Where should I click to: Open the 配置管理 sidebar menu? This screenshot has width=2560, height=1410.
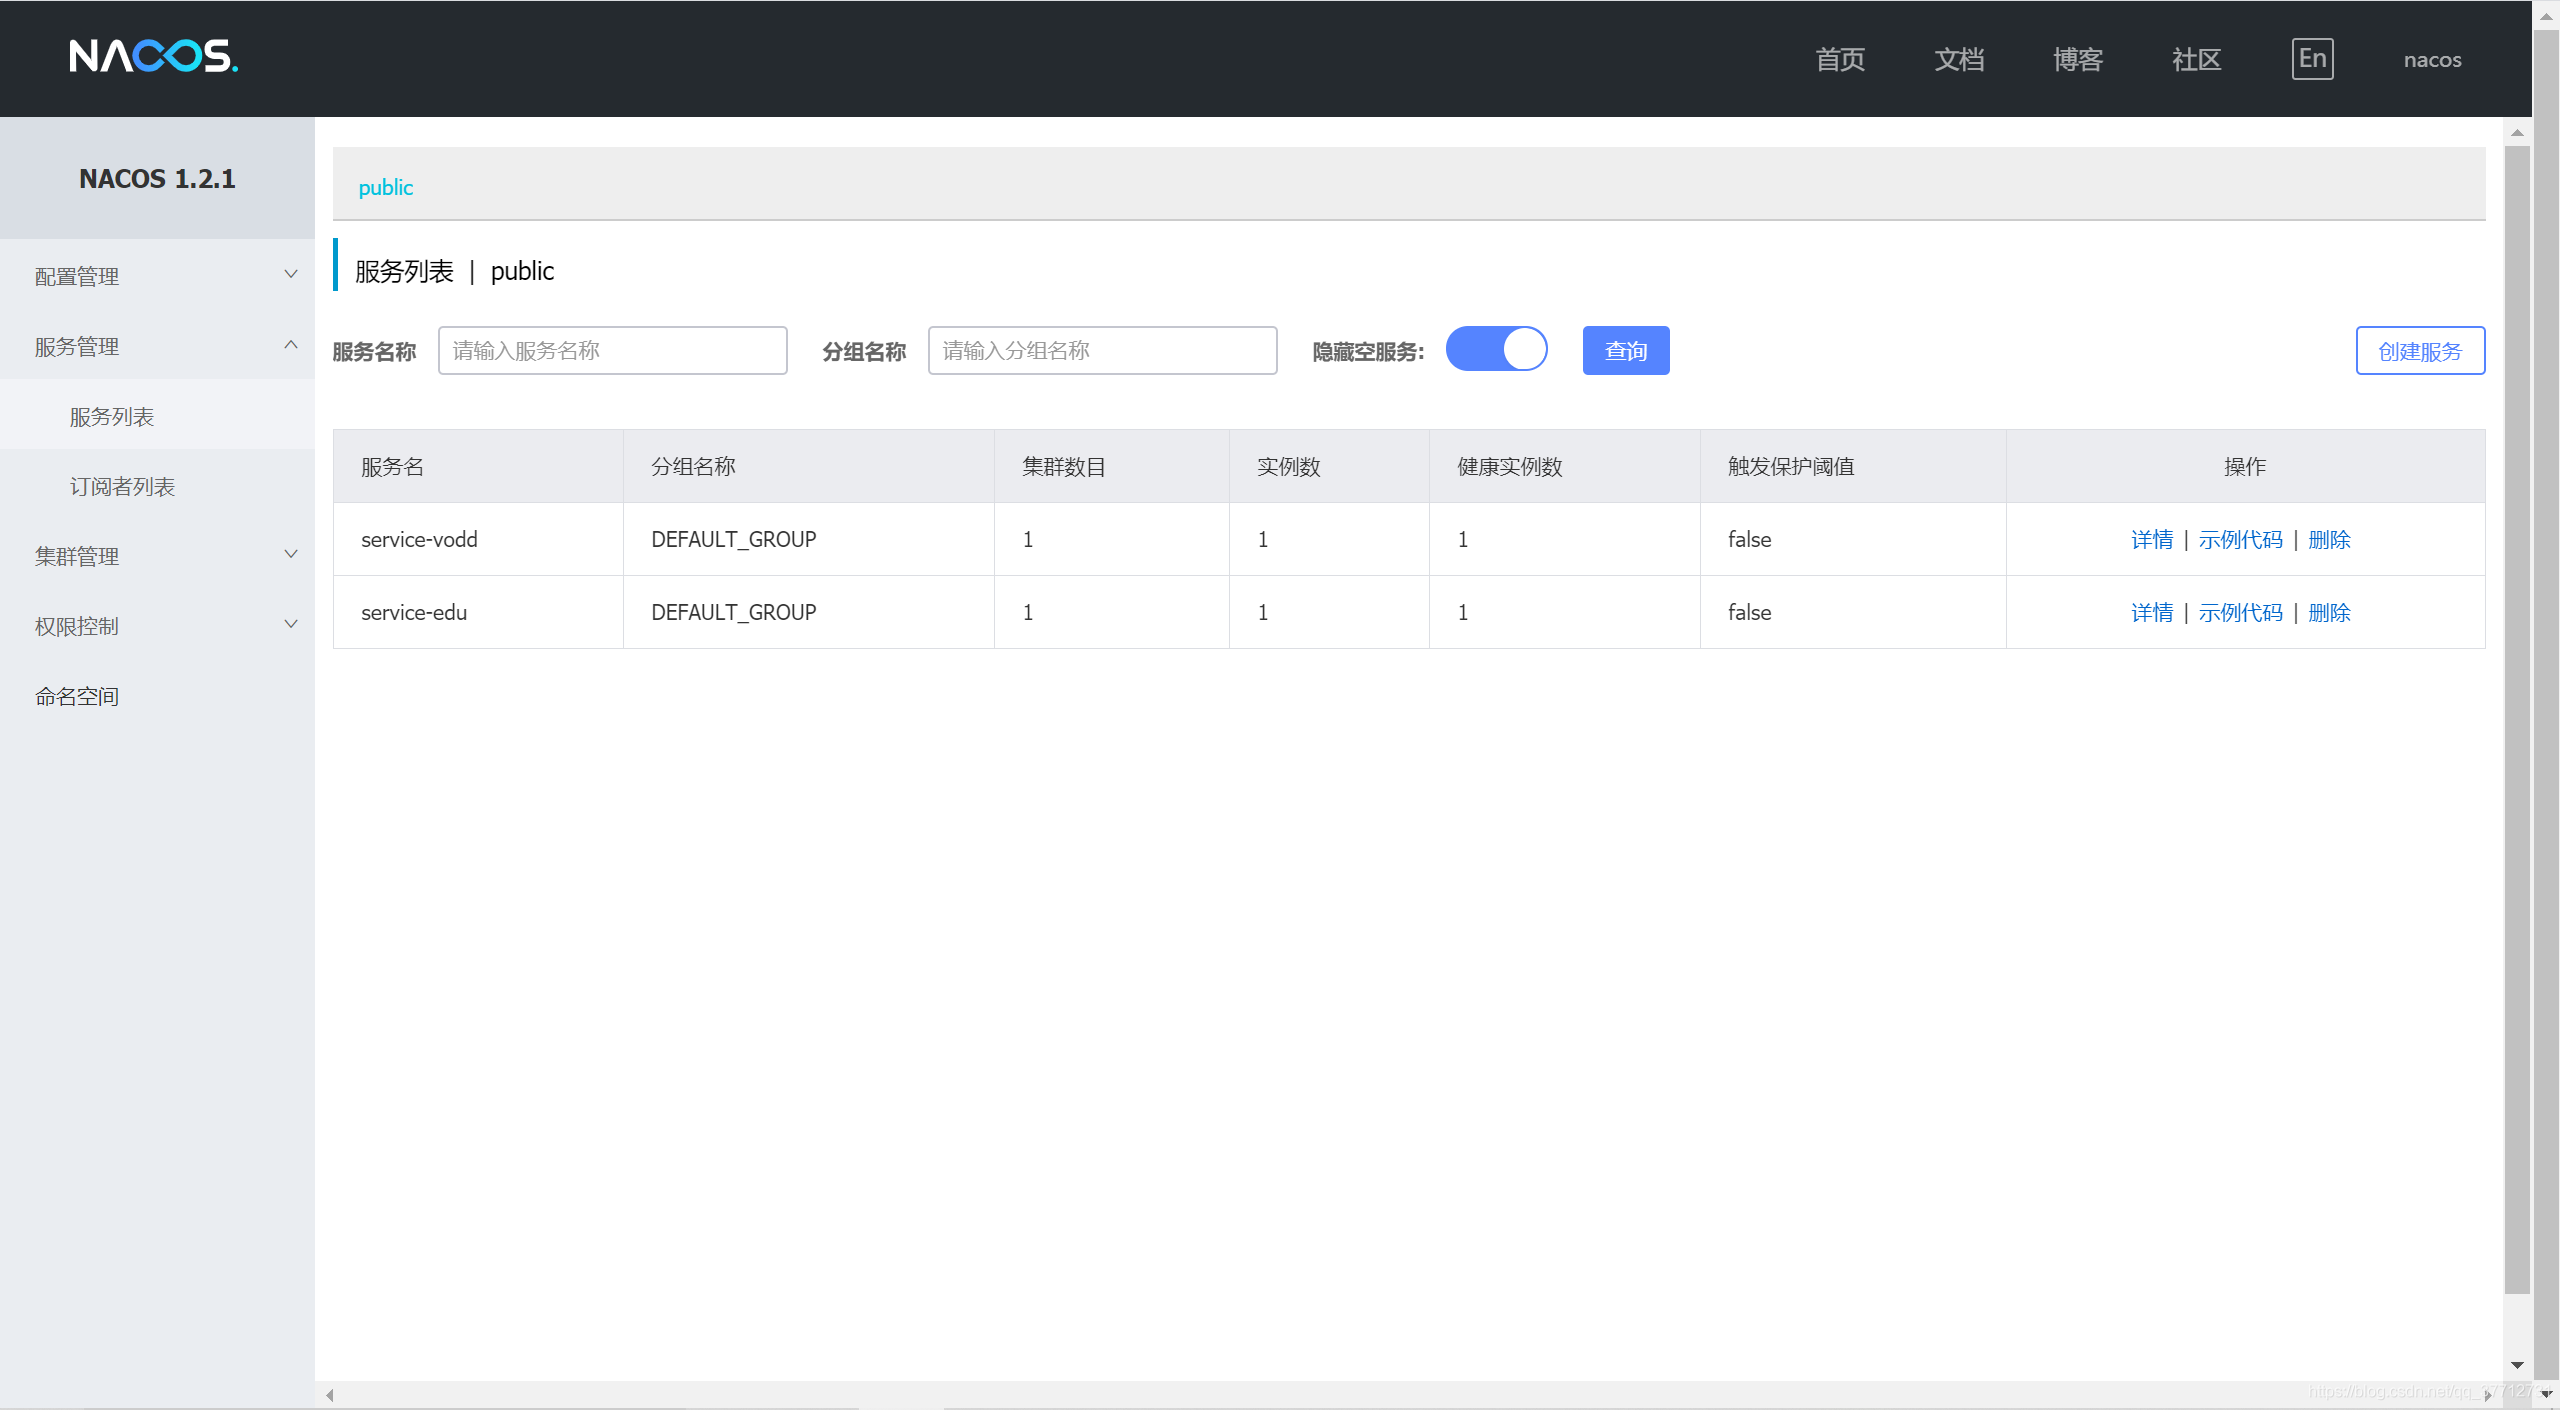pos(157,276)
